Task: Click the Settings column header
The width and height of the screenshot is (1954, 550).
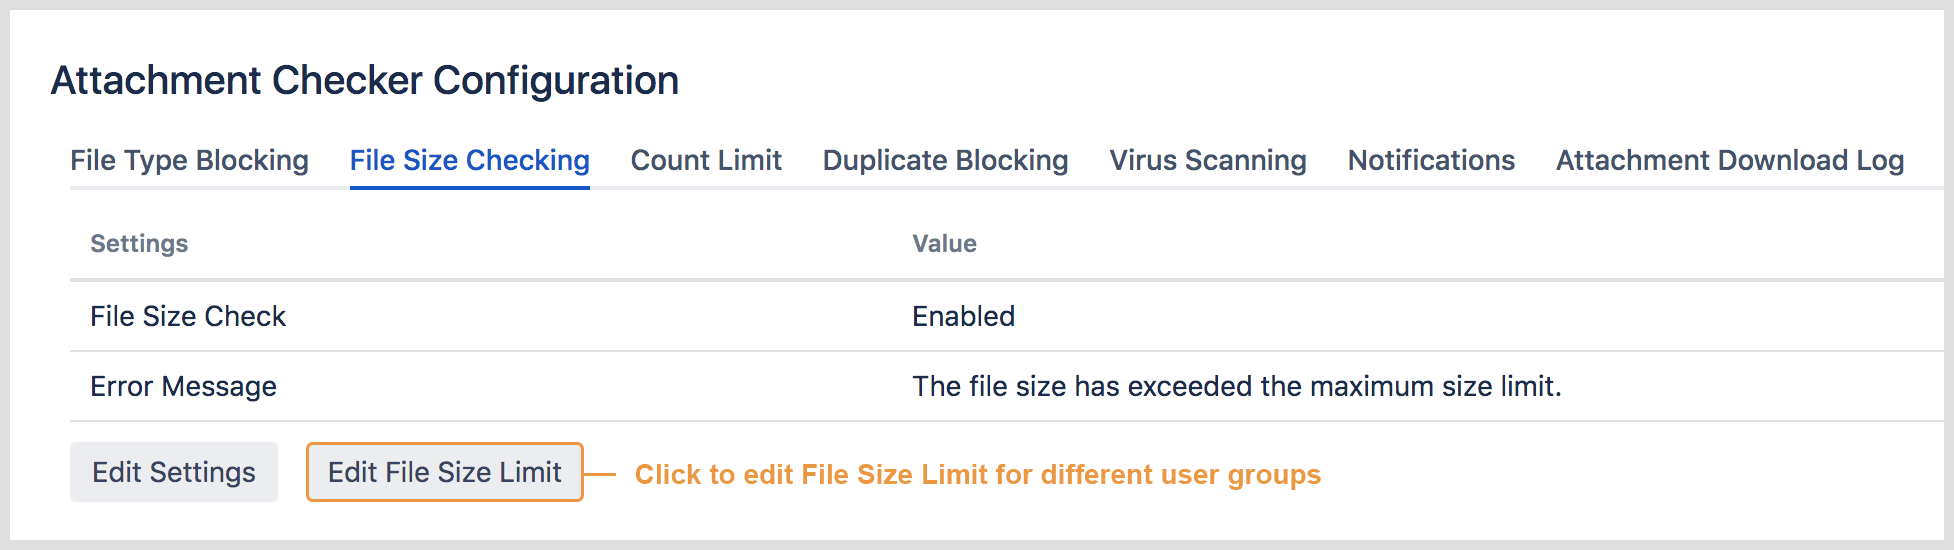Action: click(x=139, y=244)
